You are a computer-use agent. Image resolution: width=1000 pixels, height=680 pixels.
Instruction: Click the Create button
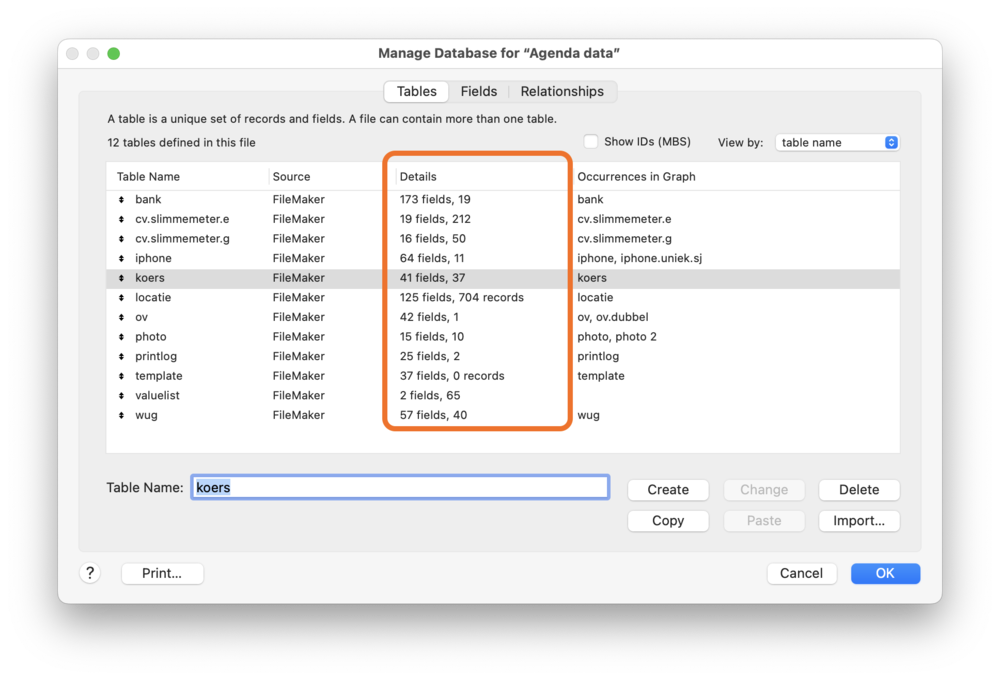click(668, 490)
